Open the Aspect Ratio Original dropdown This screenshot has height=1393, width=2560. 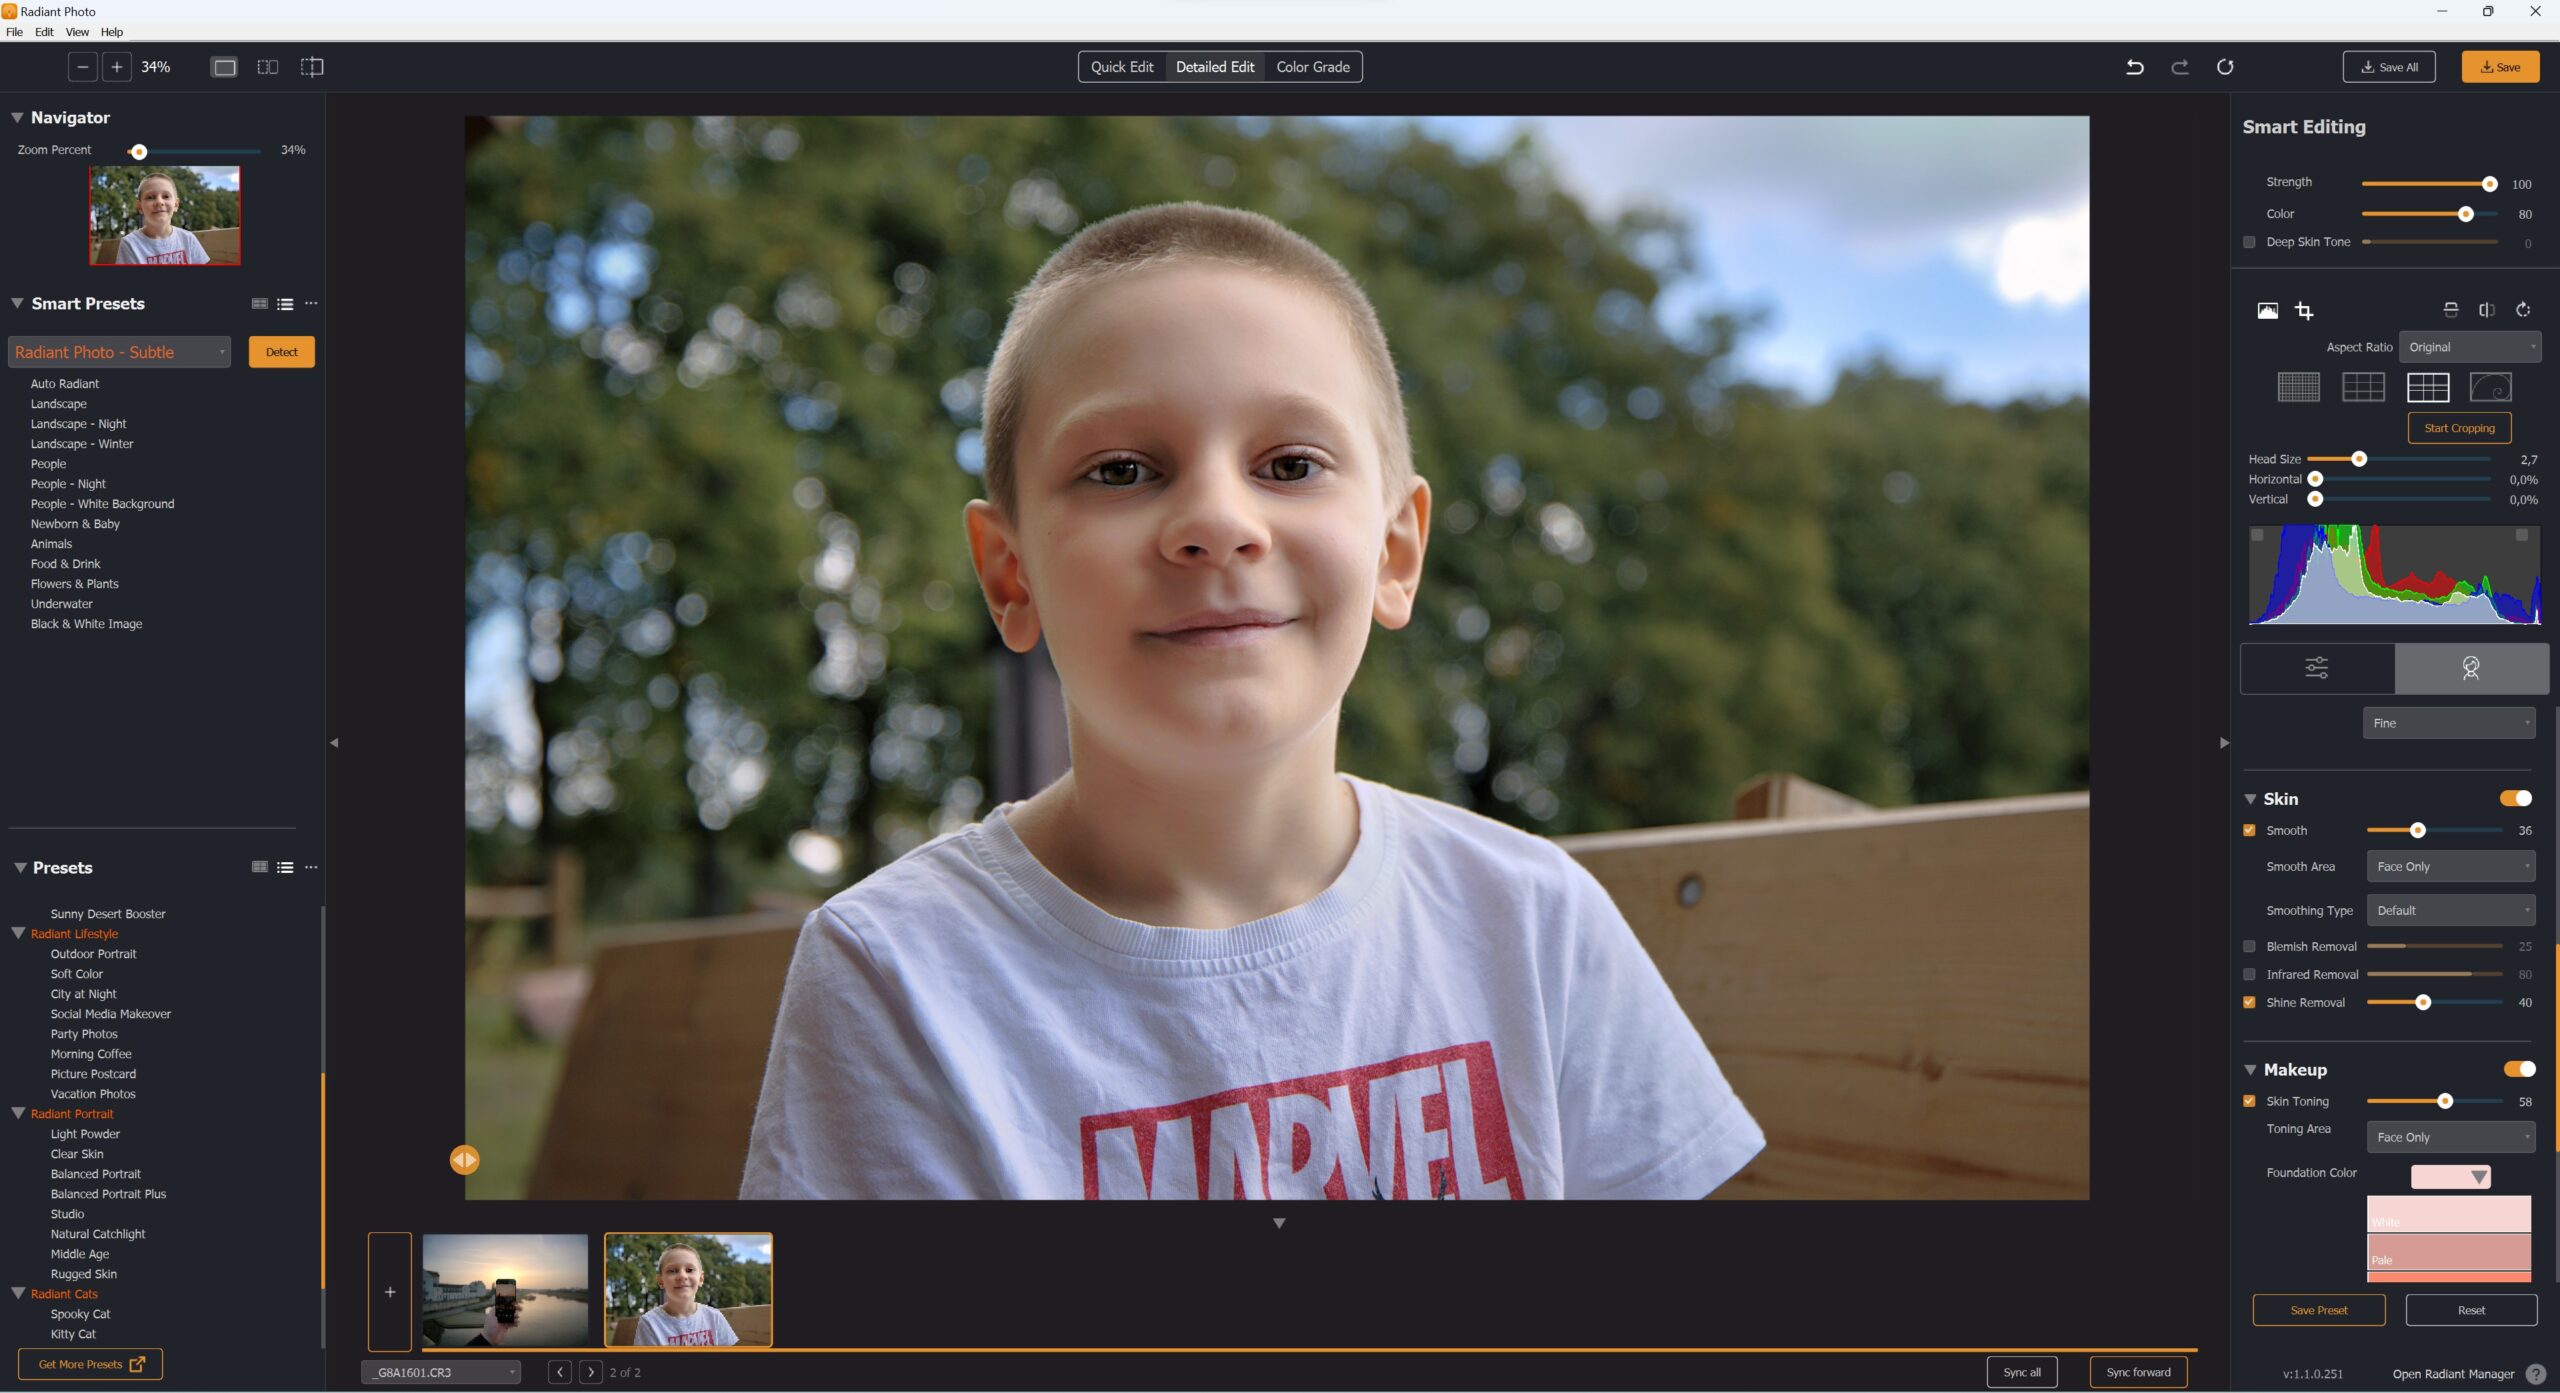(x=2469, y=347)
